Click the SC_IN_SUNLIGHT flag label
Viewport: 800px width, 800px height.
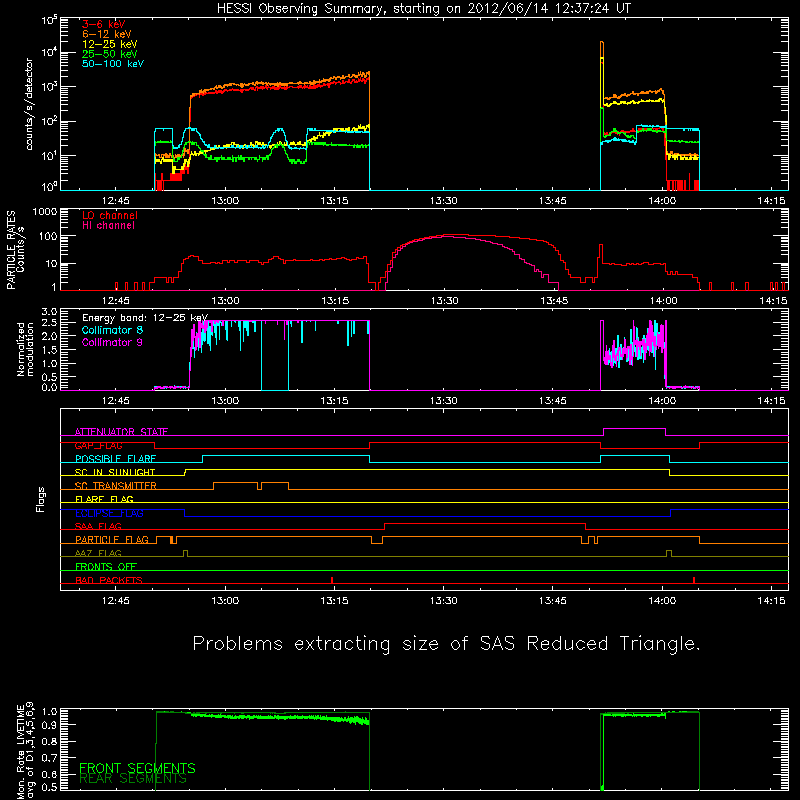click(x=115, y=472)
